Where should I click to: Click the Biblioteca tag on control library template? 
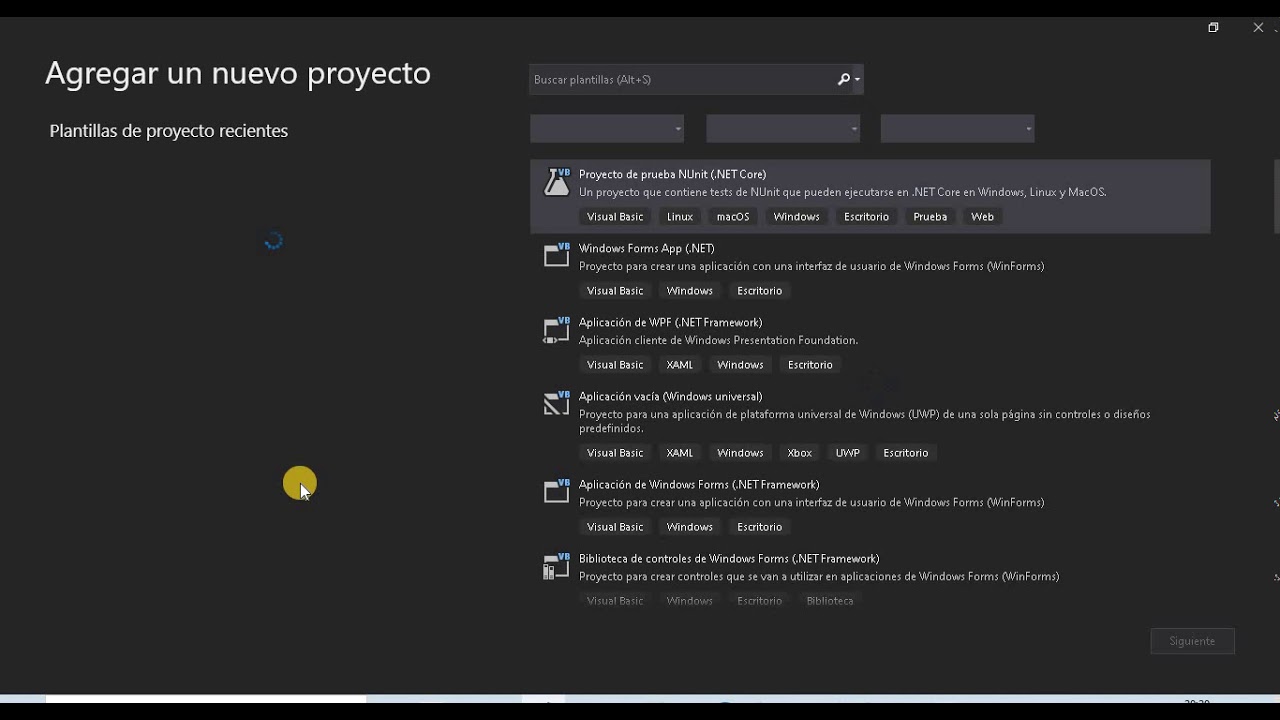[x=830, y=600]
